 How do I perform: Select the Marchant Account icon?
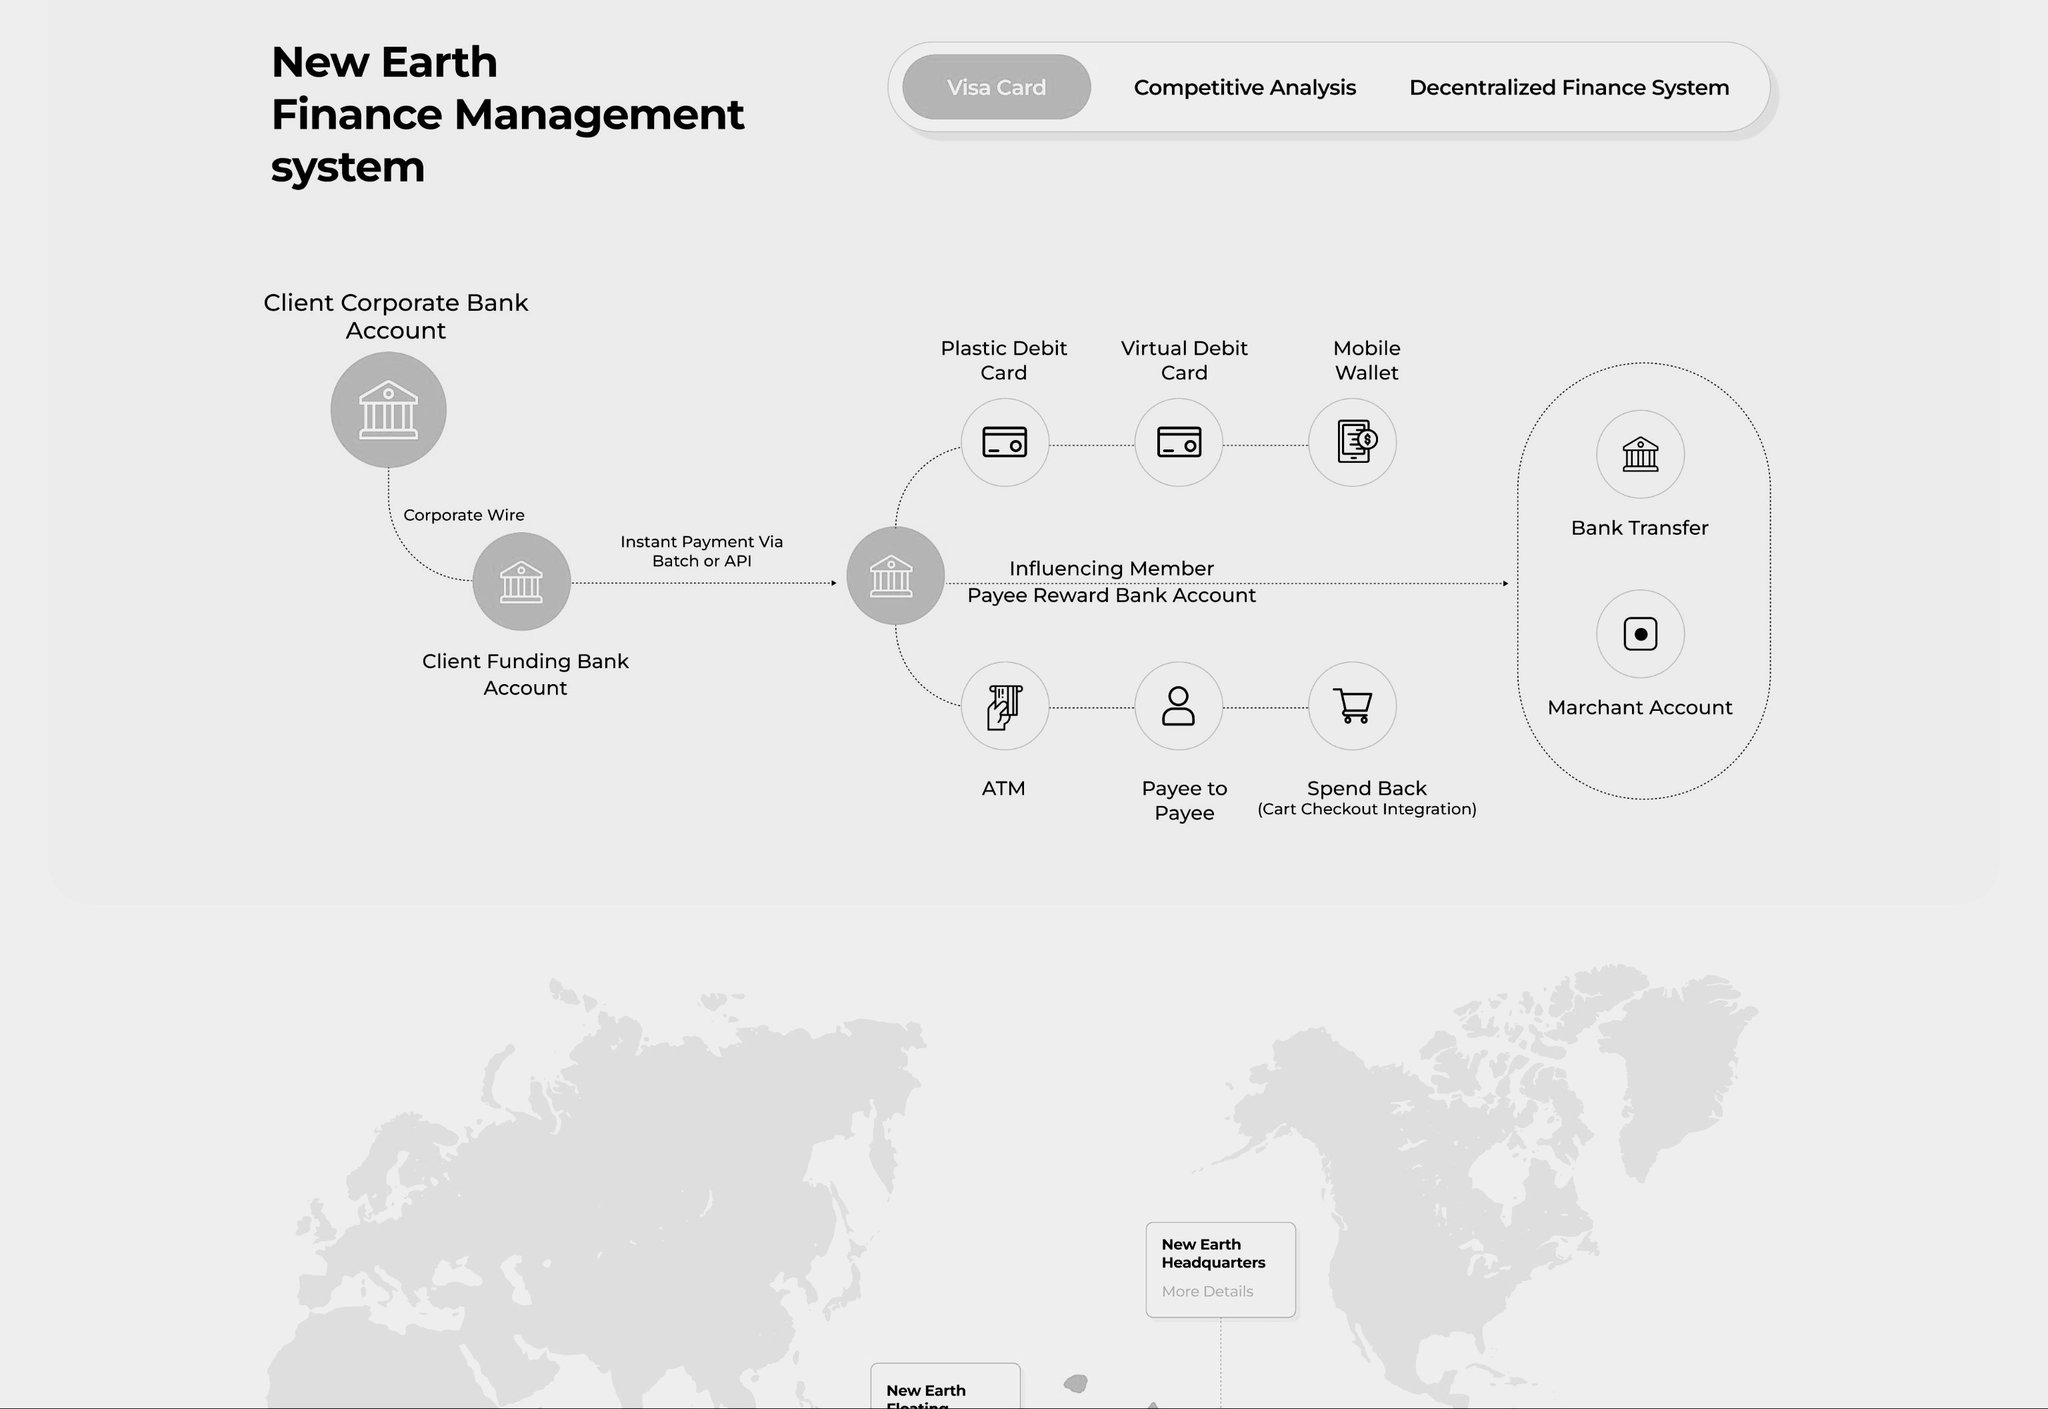coord(1640,634)
